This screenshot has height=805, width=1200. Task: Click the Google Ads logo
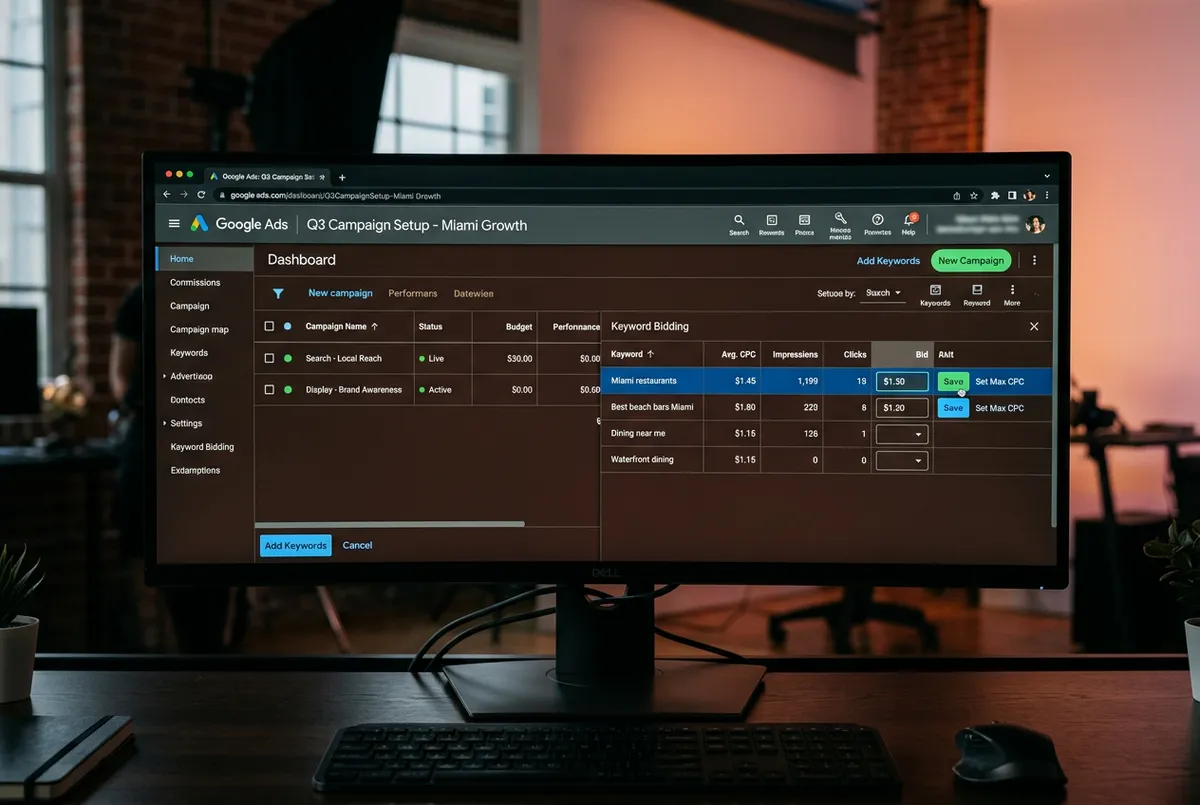click(200, 224)
